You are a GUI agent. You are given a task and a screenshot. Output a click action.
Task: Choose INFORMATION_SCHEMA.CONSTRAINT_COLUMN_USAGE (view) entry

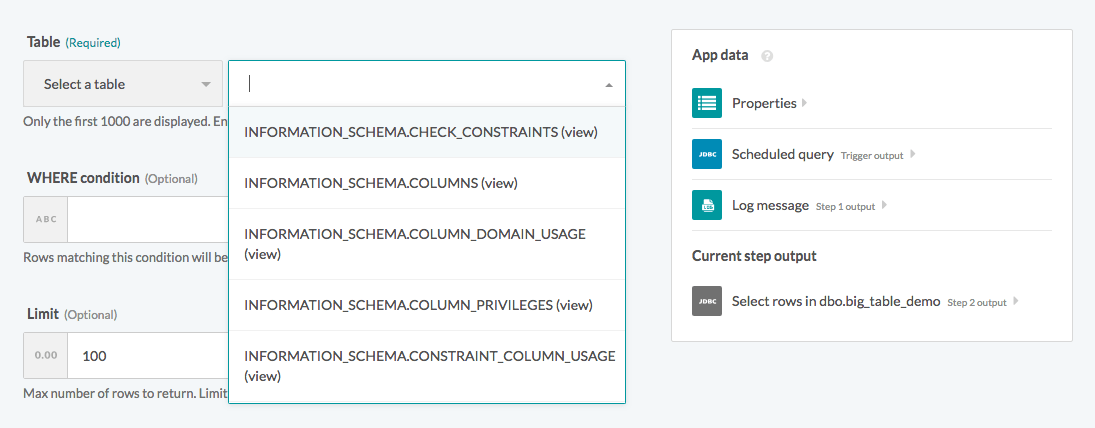(428, 366)
